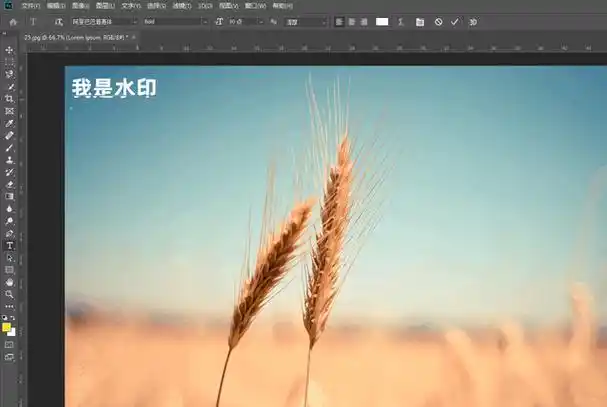This screenshot has width=607, height=407.
Task: Open the font size dropdown
Action: click(246, 22)
